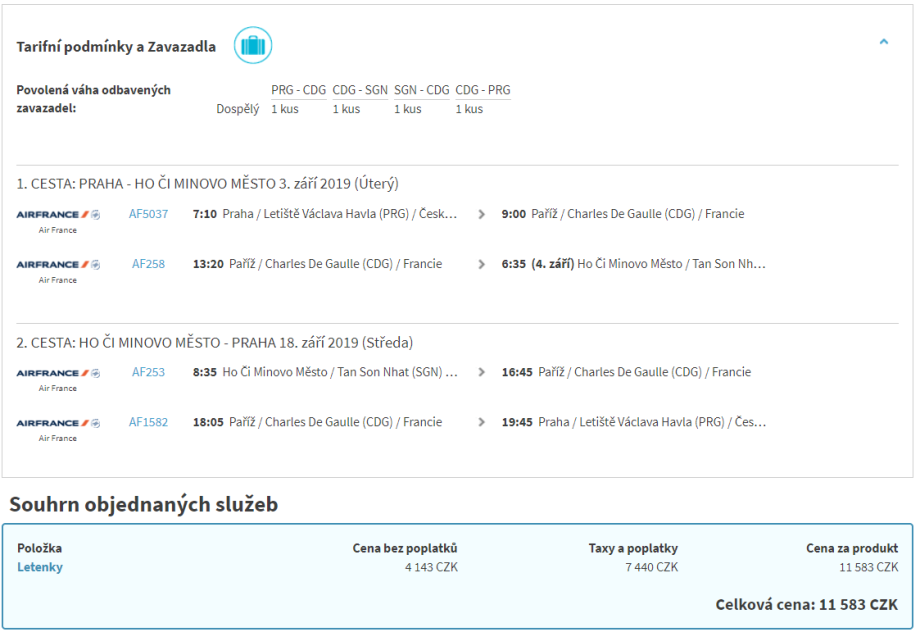Collapse the Tarifní podmínky a Zavazadla section
The width and height of the screenshot is (920, 632).
[883, 42]
